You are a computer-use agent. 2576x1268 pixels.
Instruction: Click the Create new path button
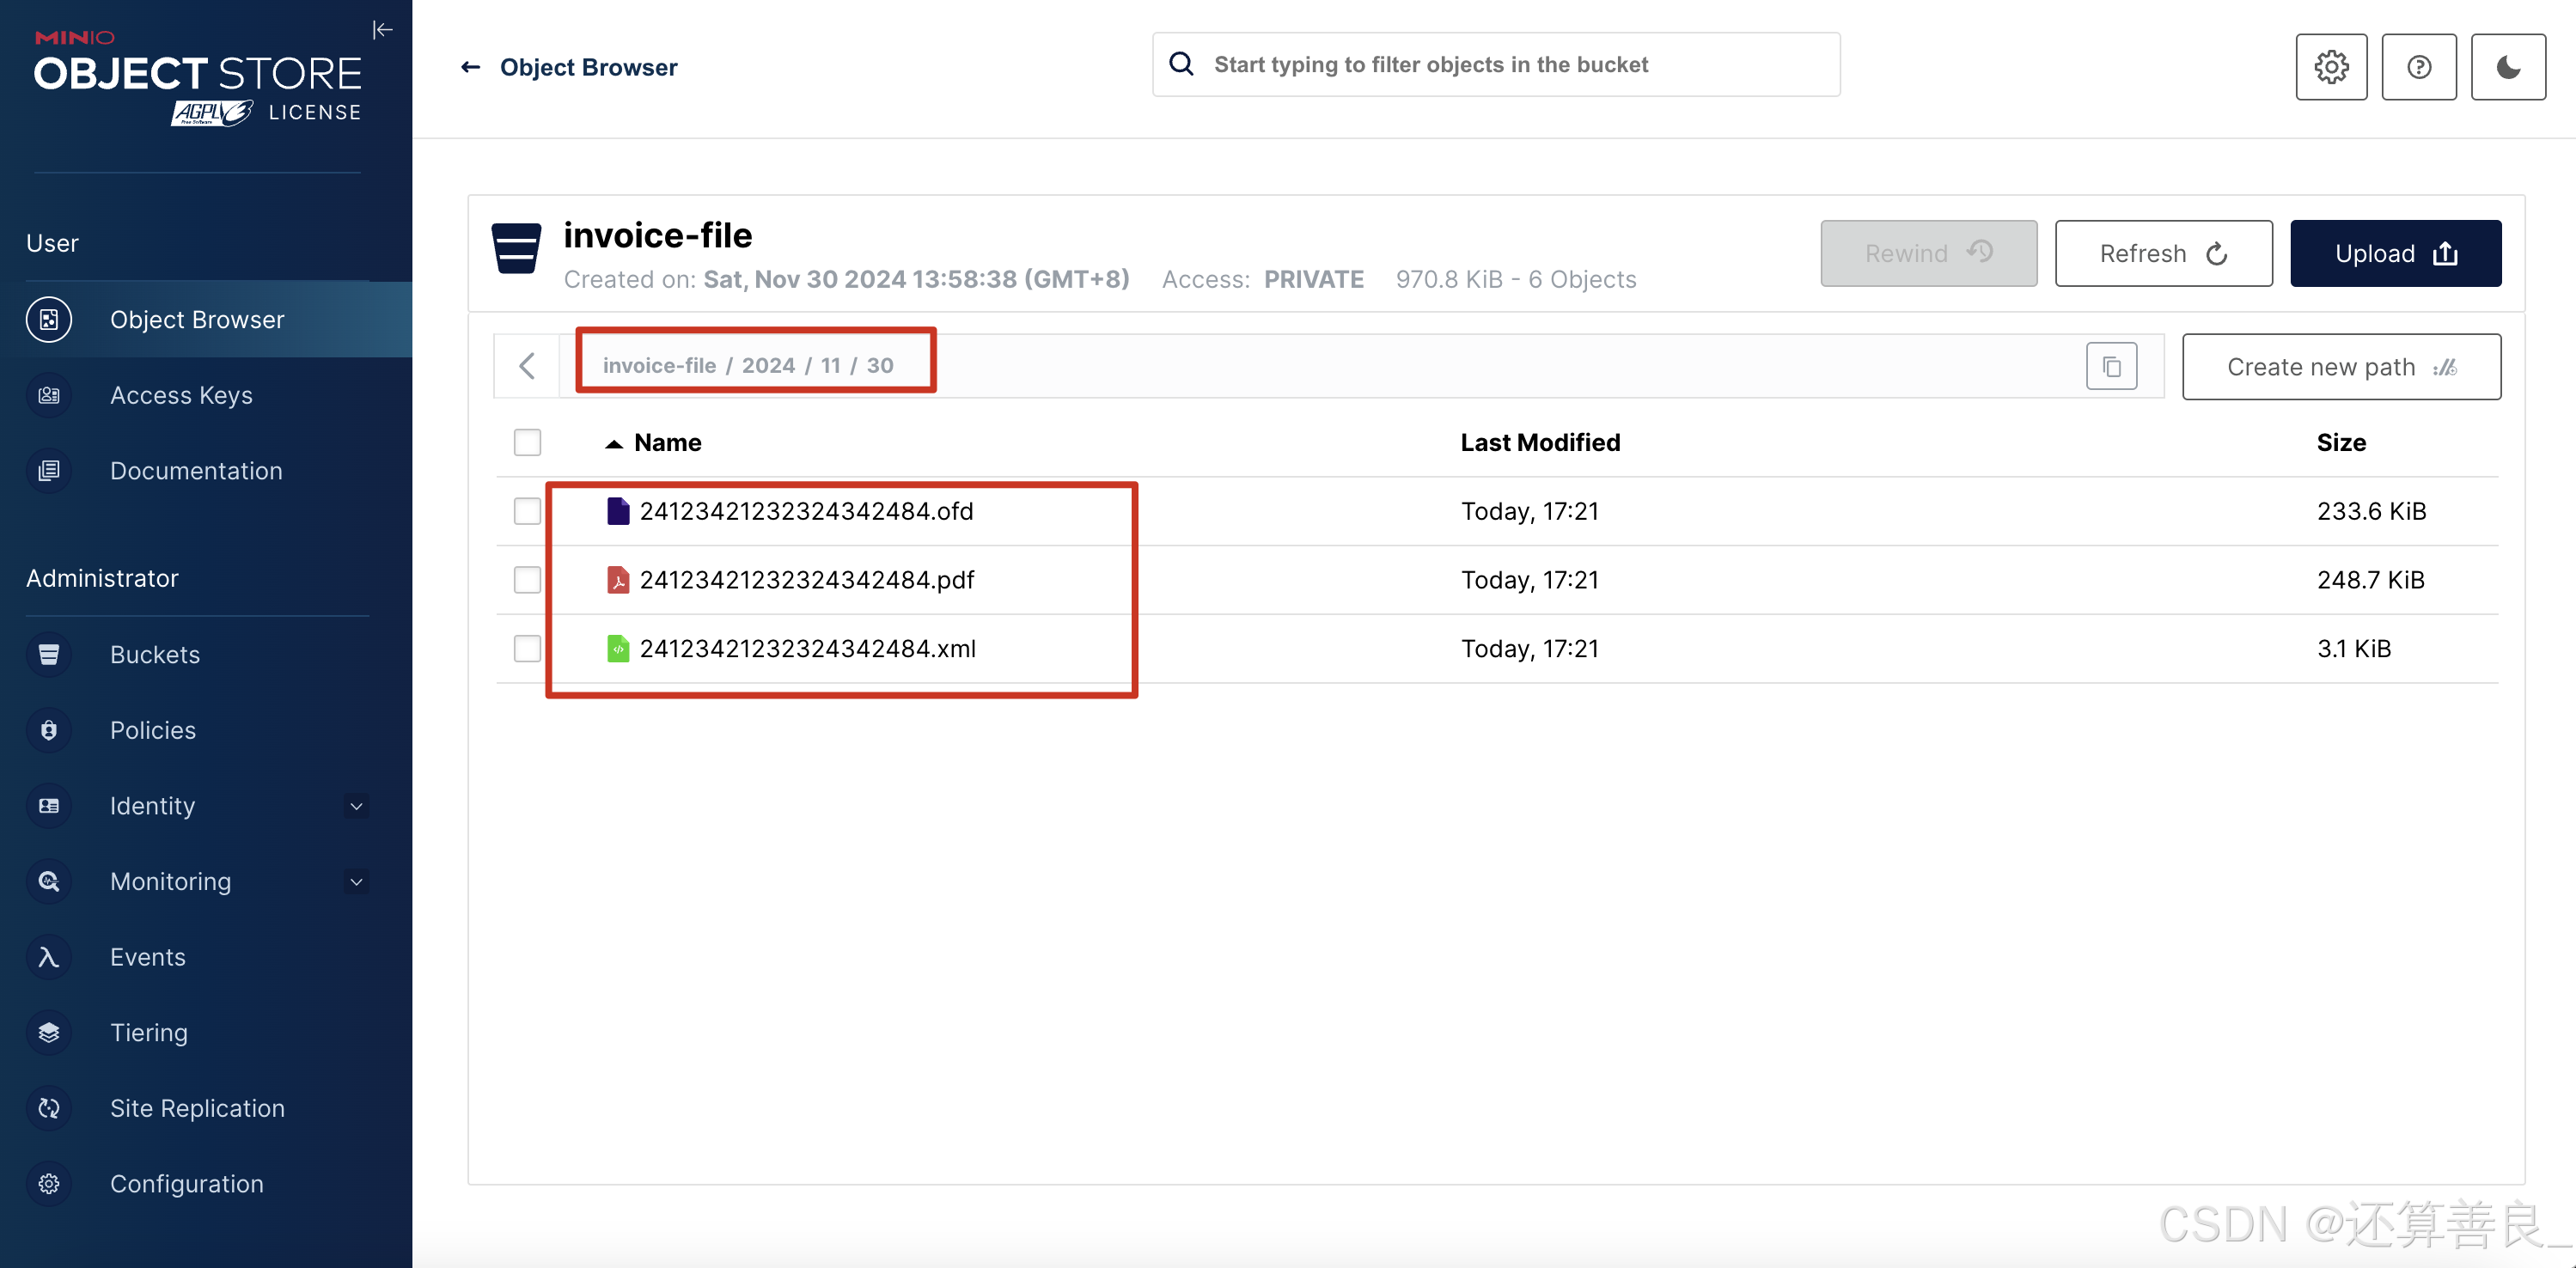(2341, 367)
